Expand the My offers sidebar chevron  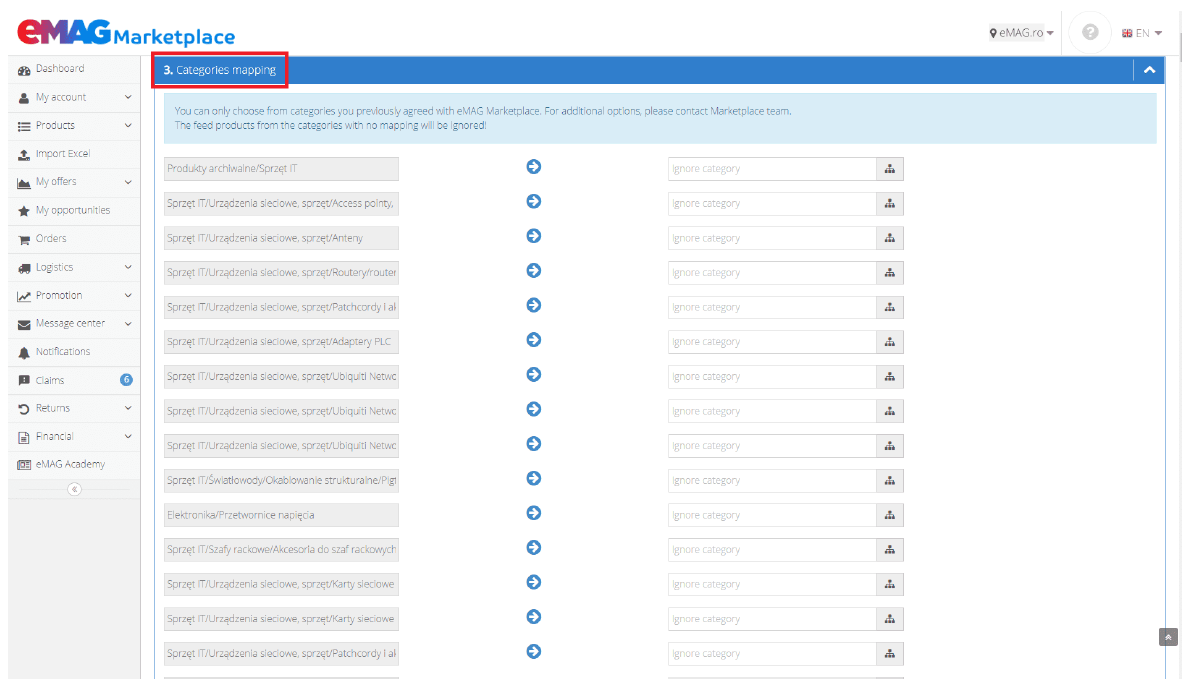coord(127,182)
